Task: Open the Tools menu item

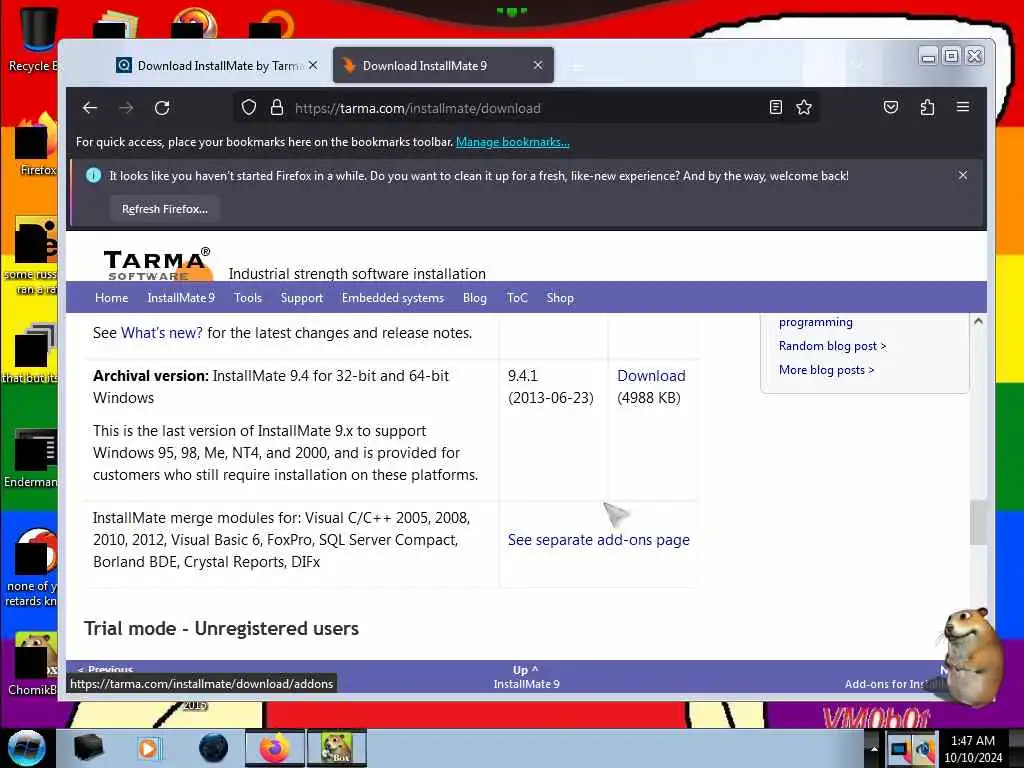Action: point(248,298)
